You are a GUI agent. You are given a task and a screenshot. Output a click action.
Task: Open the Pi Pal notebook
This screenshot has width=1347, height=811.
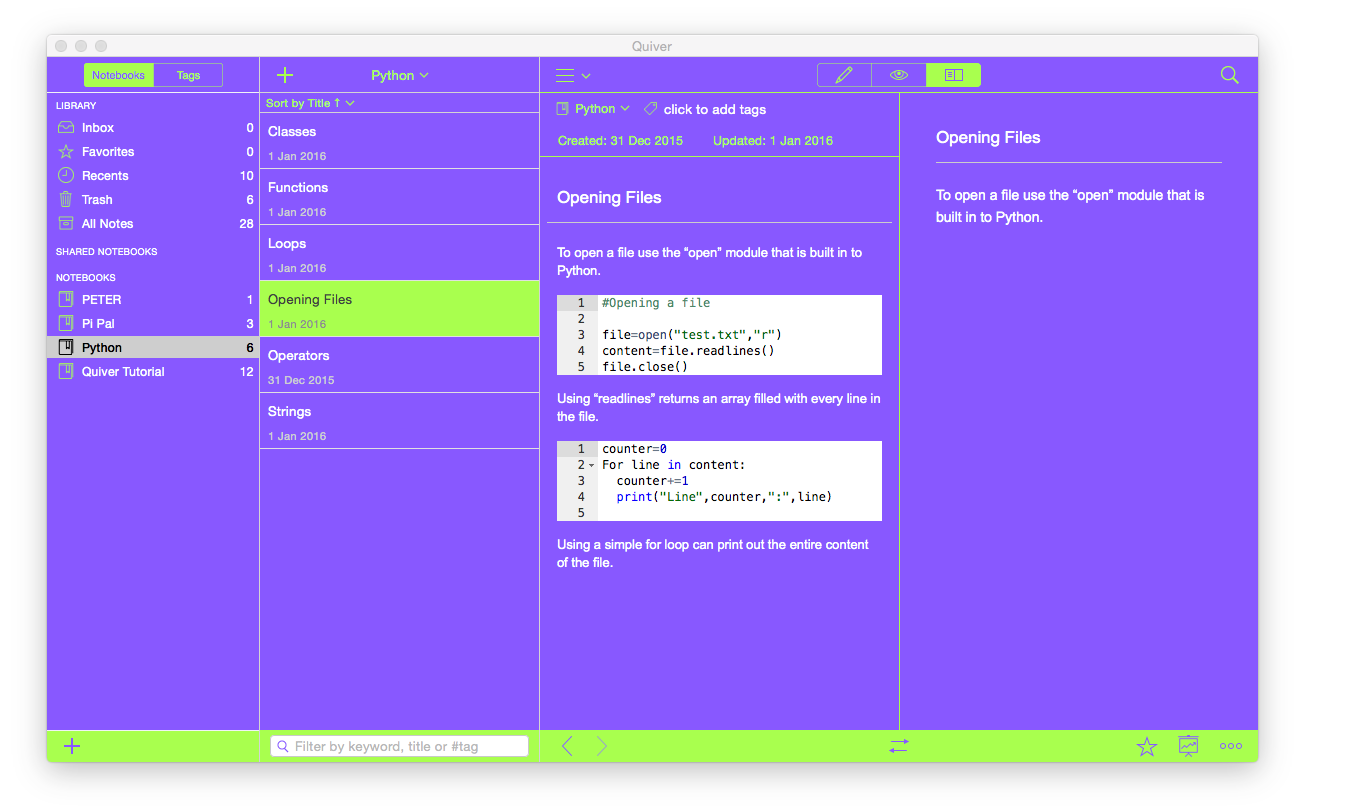153,323
